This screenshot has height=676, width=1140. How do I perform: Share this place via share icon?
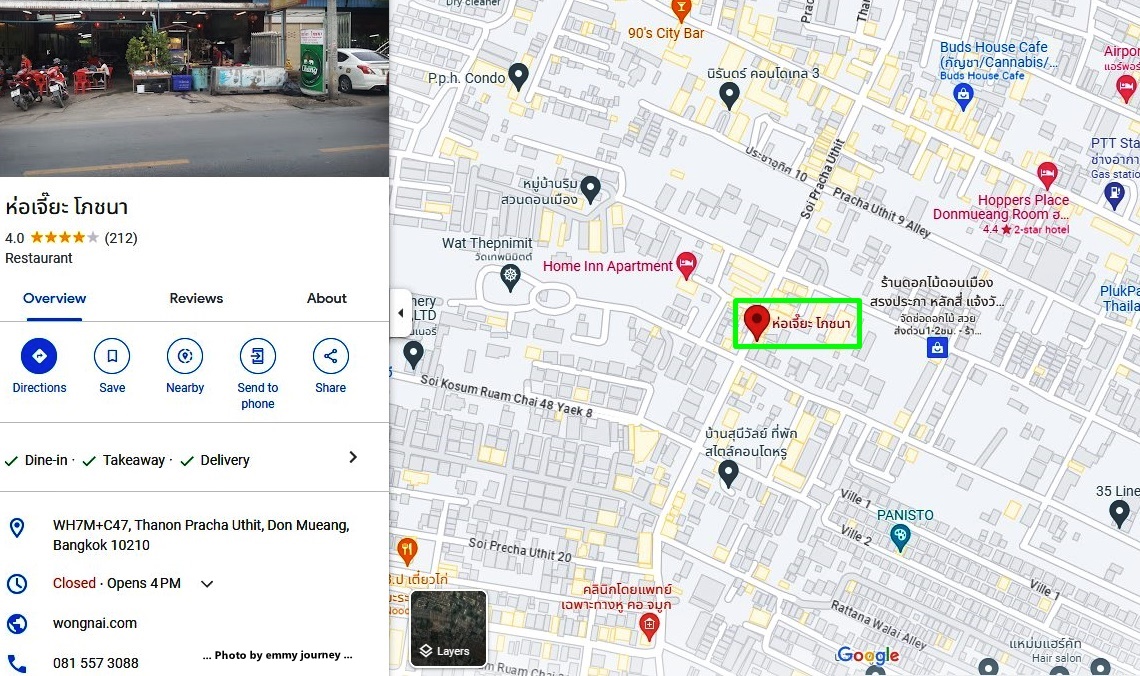330,356
